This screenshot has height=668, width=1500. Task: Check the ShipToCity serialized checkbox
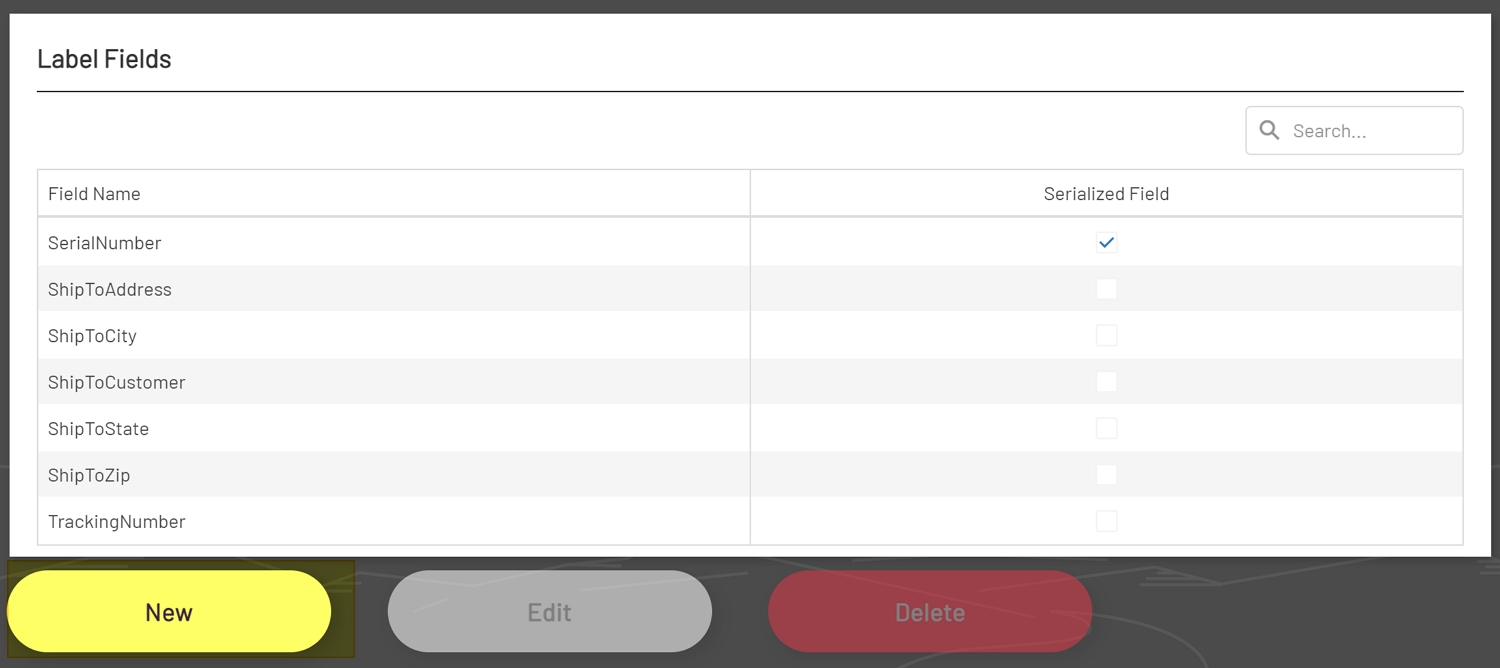click(x=1106, y=335)
